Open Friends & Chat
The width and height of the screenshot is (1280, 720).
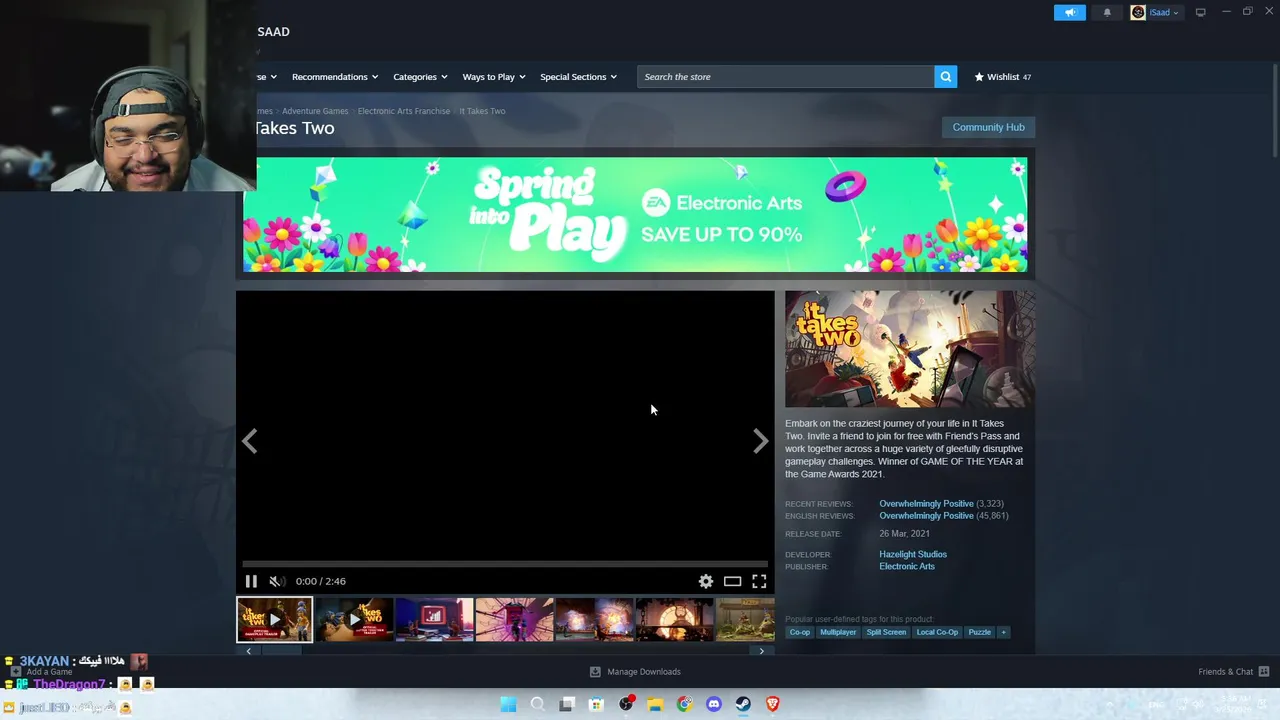coord(1233,672)
